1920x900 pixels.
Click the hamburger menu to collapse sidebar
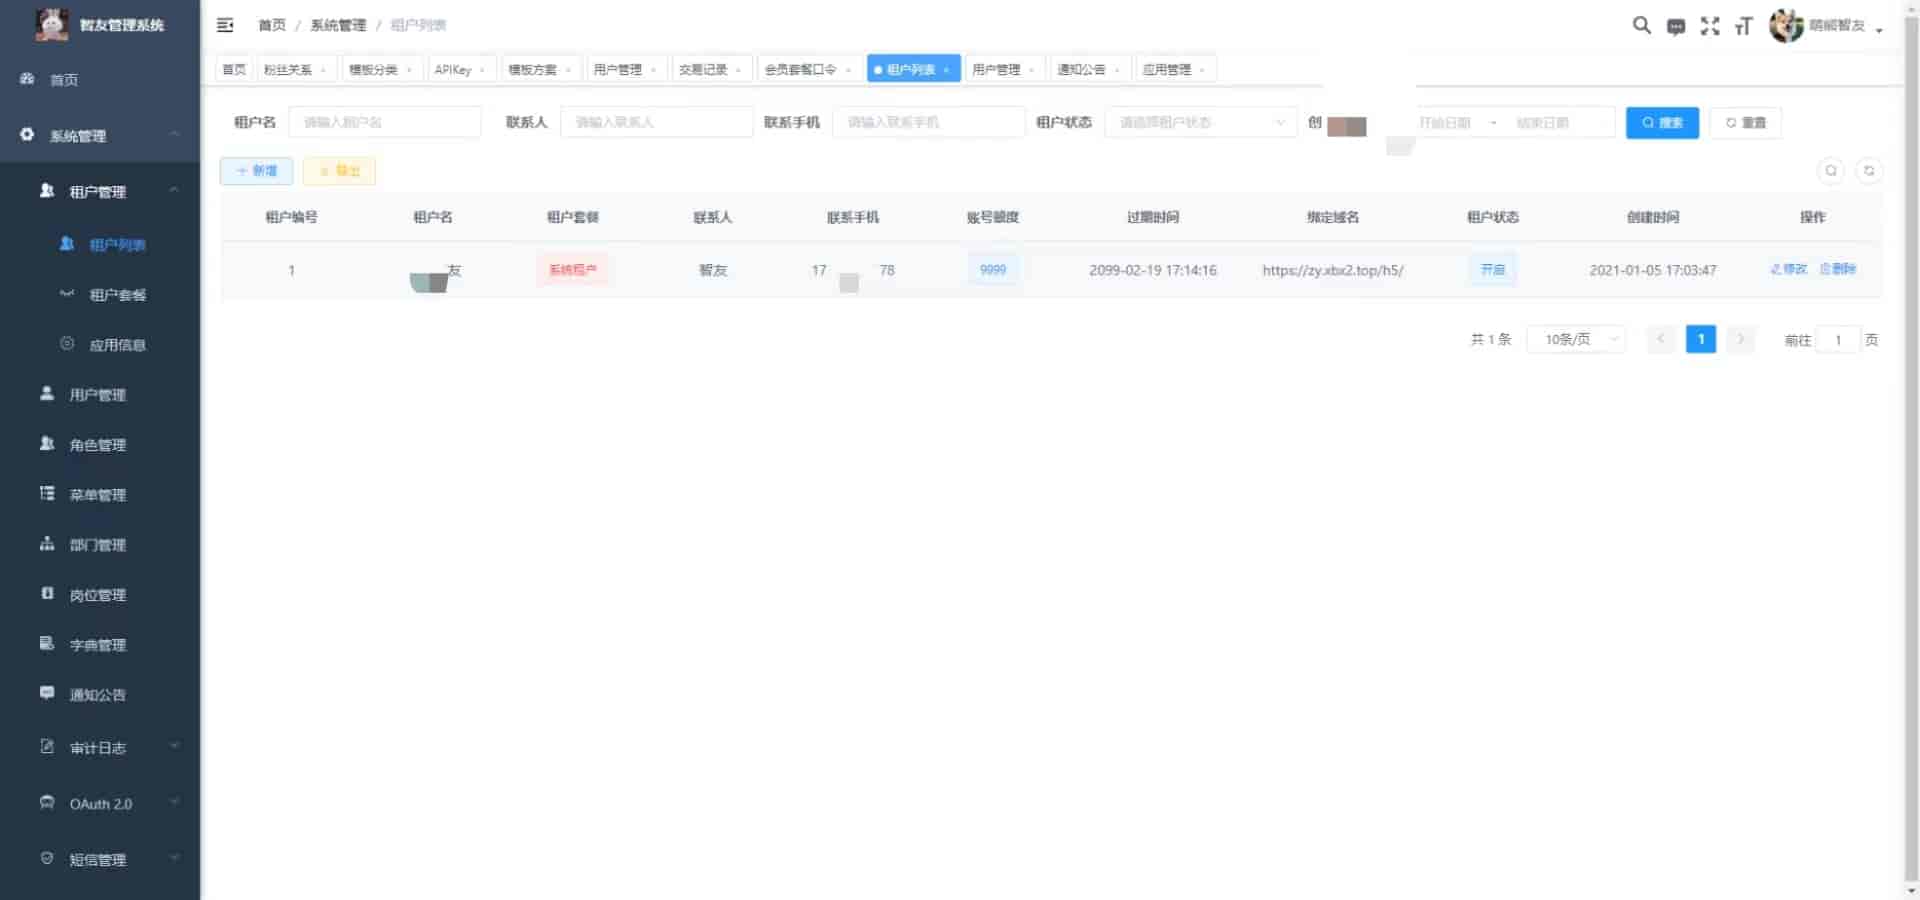(225, 25)
